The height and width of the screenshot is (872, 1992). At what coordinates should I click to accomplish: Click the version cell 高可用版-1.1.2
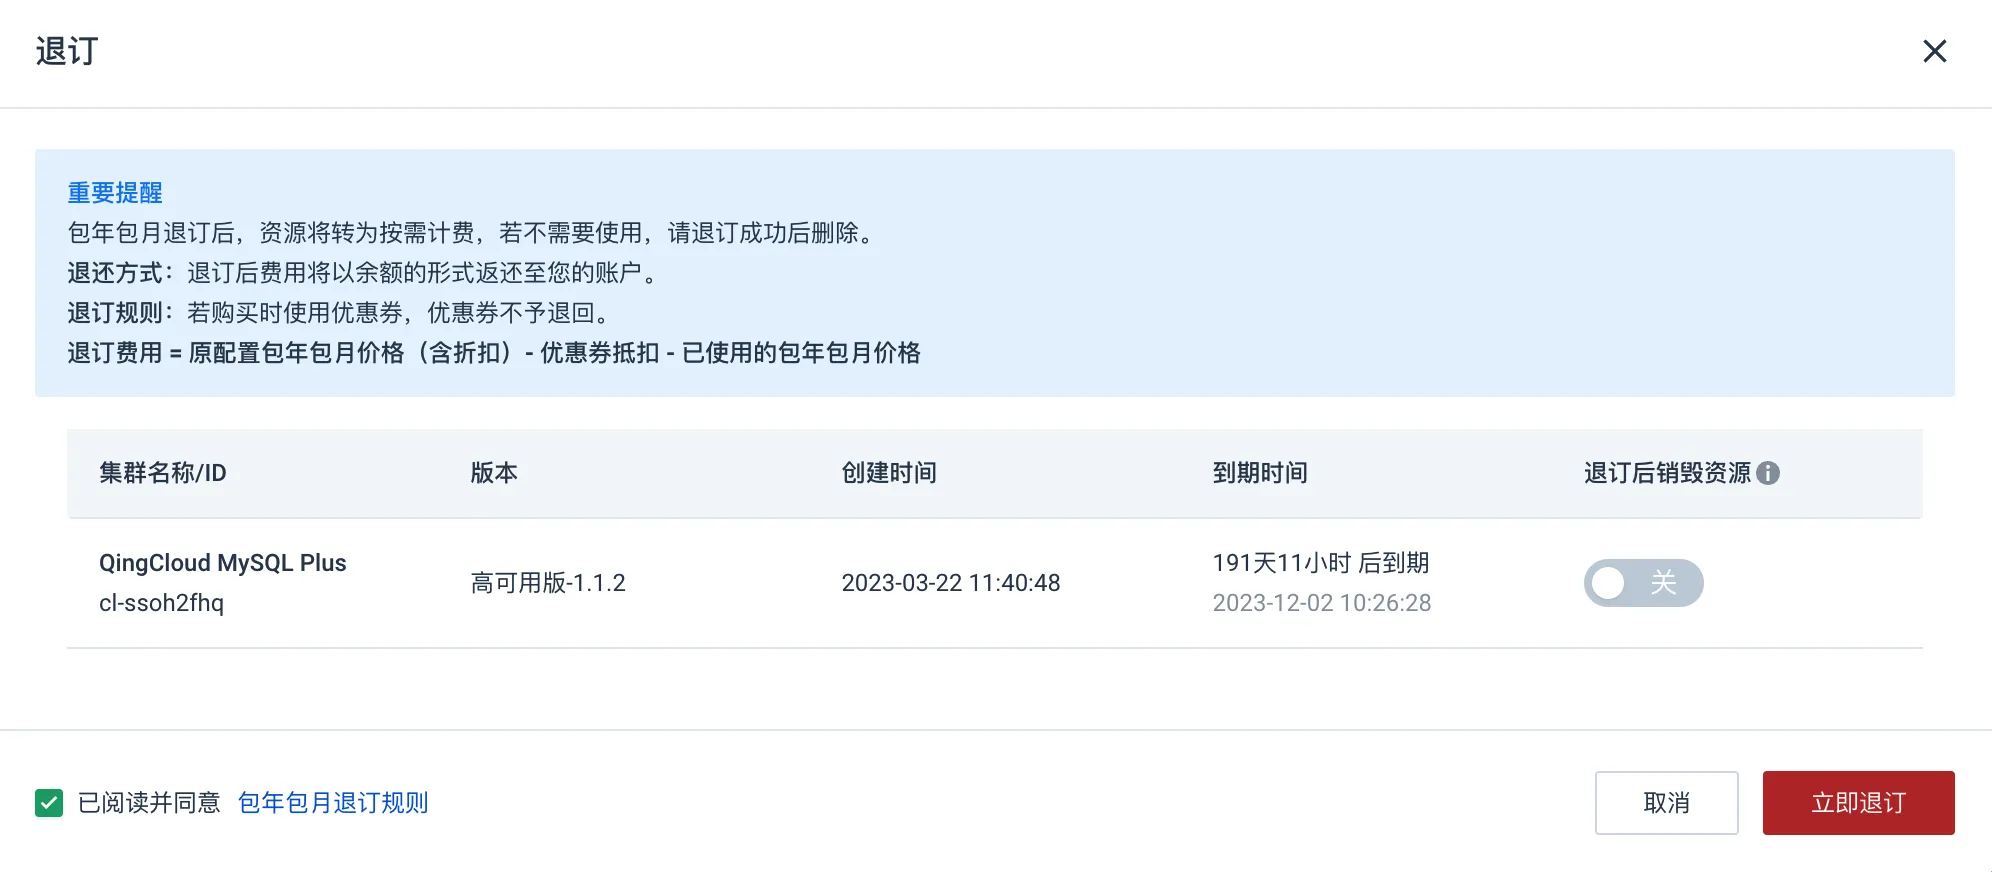[548, 583]
